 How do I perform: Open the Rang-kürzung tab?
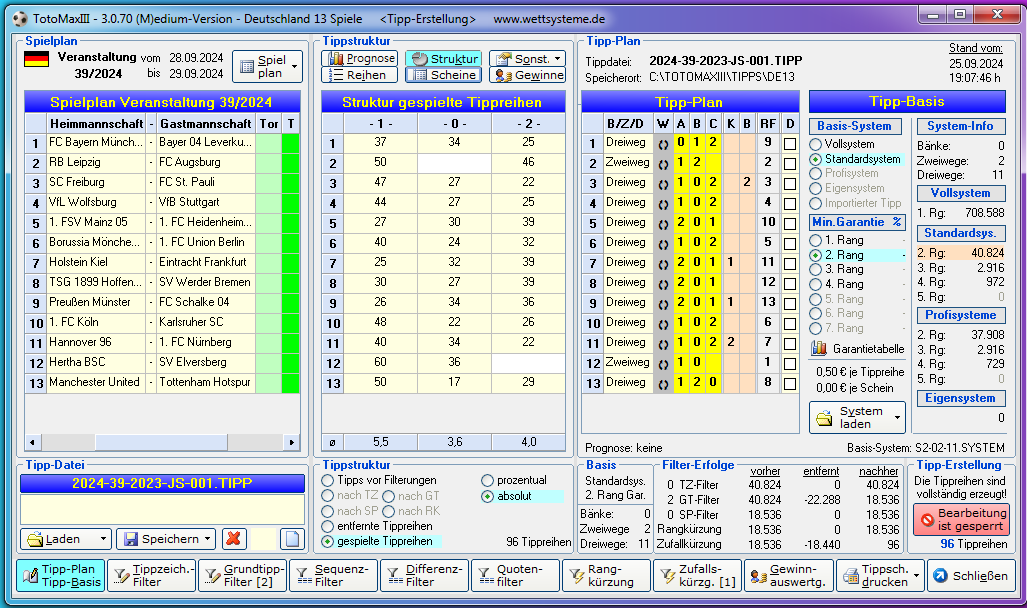click(x=607, y=575)
